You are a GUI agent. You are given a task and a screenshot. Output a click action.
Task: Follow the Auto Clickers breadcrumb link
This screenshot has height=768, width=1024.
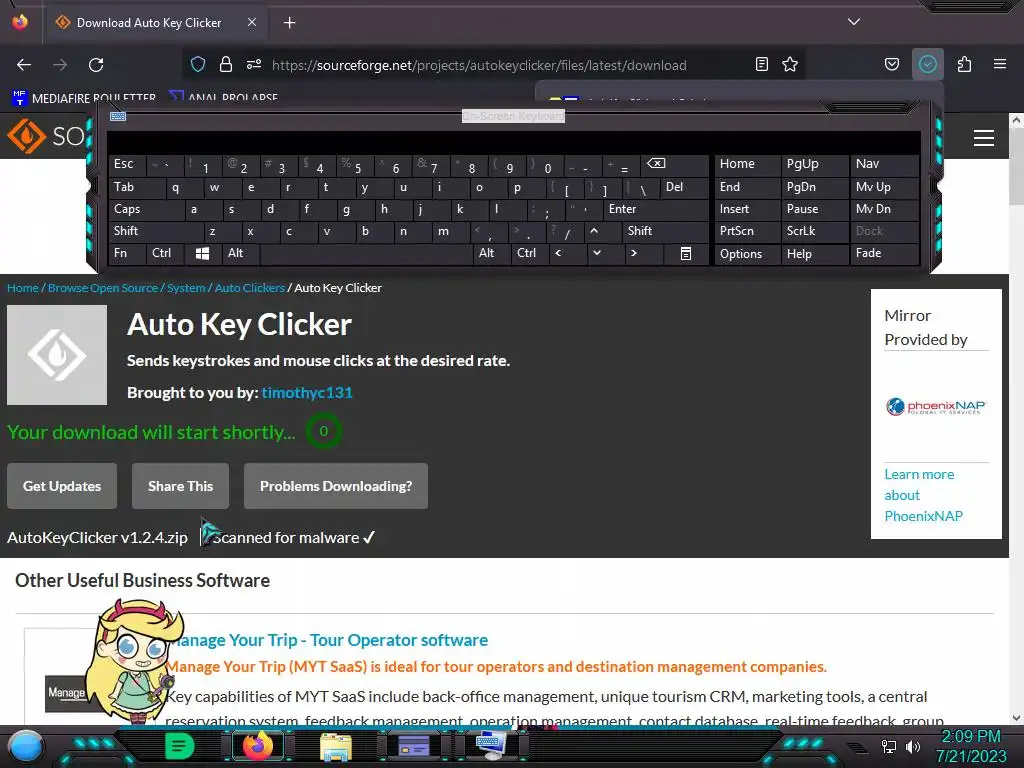[249, 288]
